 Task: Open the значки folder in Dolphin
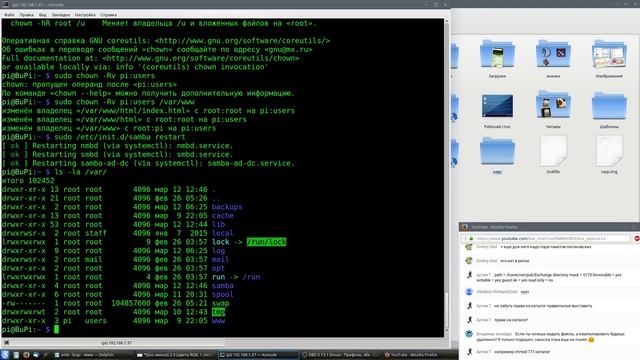(553, 58)
